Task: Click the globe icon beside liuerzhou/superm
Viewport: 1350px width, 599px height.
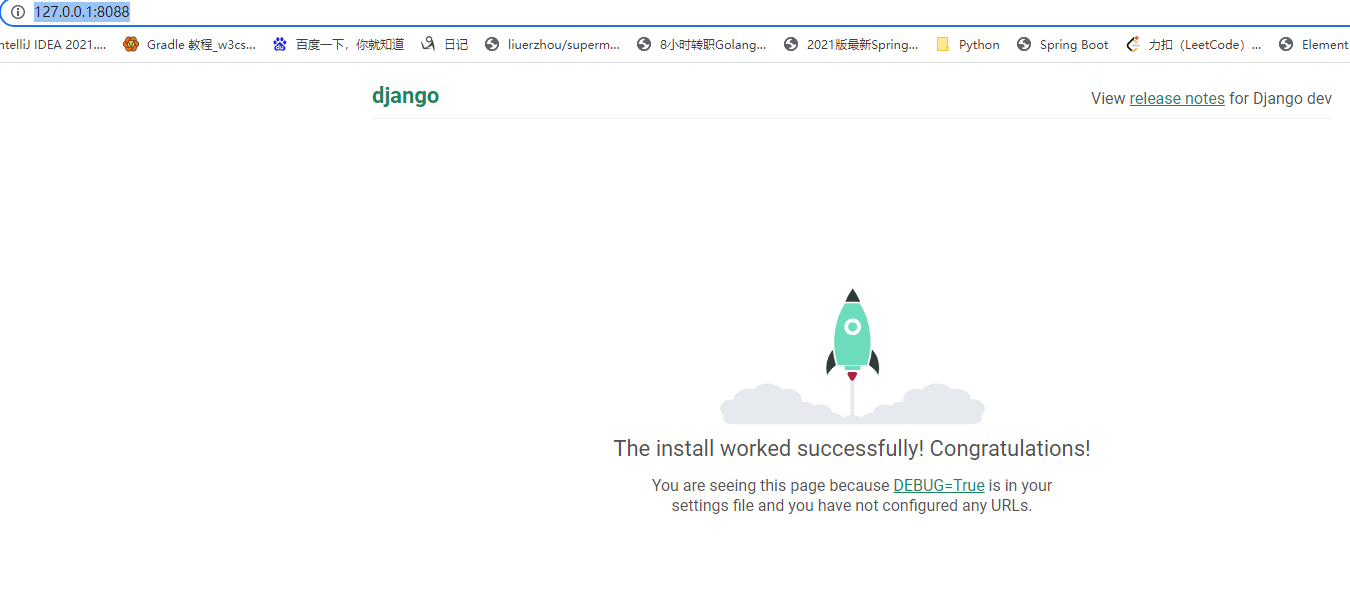Action: coord(492,44)
